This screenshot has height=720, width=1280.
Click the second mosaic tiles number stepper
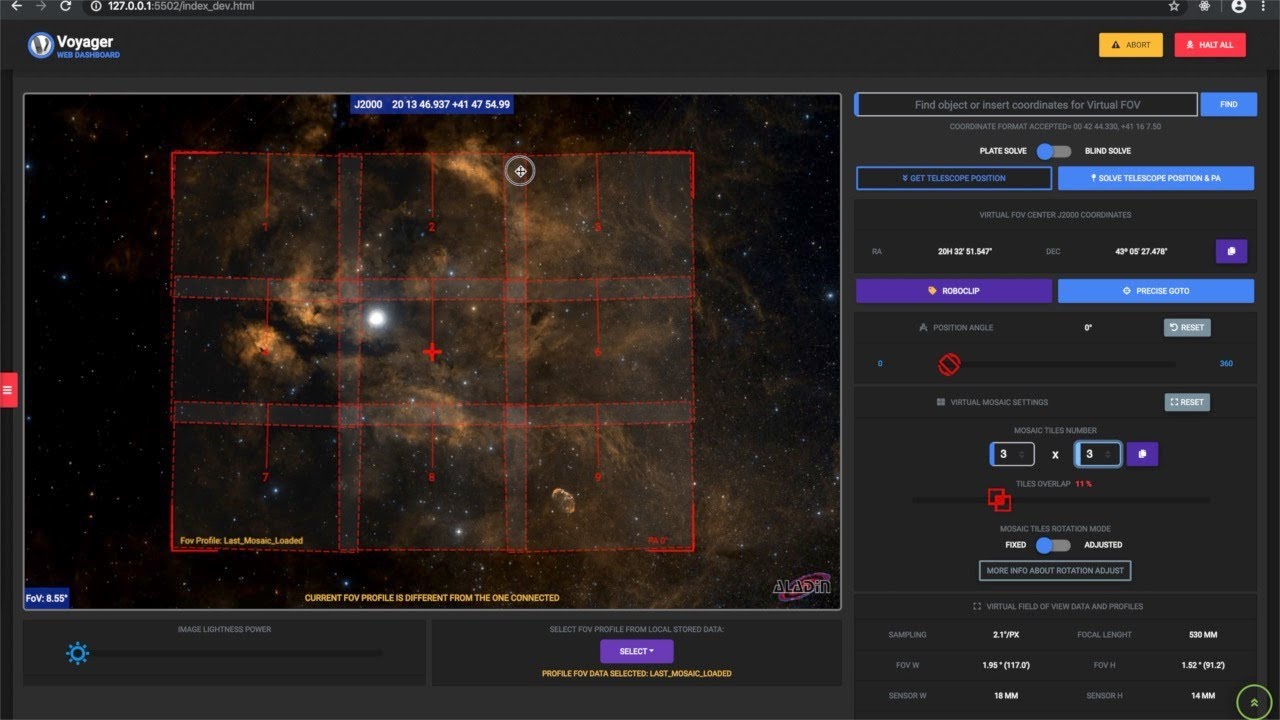pyautogui.click(x=1098, y=454)
